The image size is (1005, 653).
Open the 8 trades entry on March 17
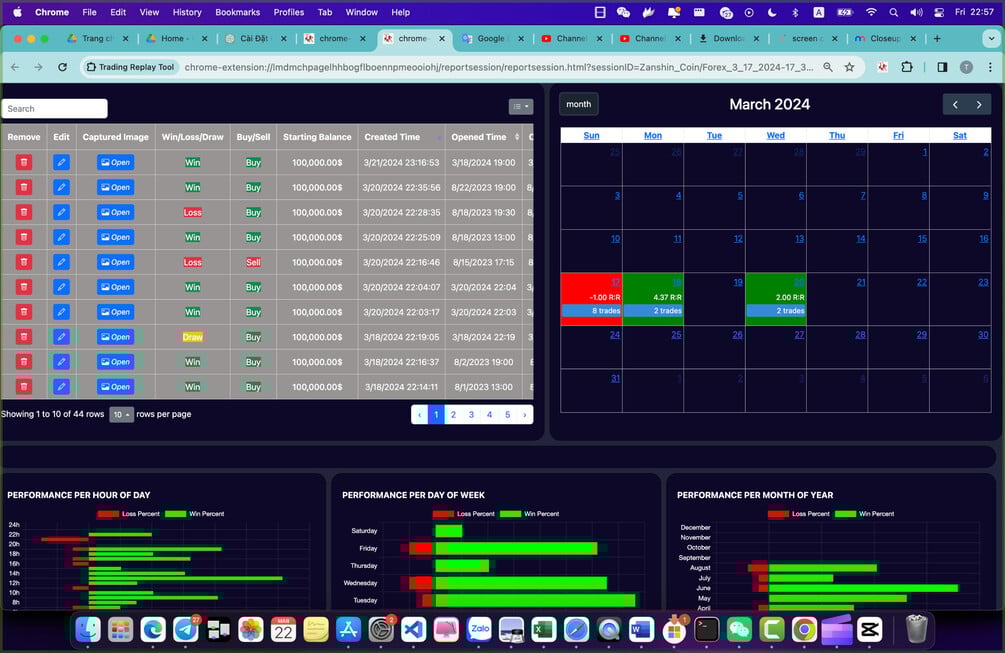(x=592, y=311)
